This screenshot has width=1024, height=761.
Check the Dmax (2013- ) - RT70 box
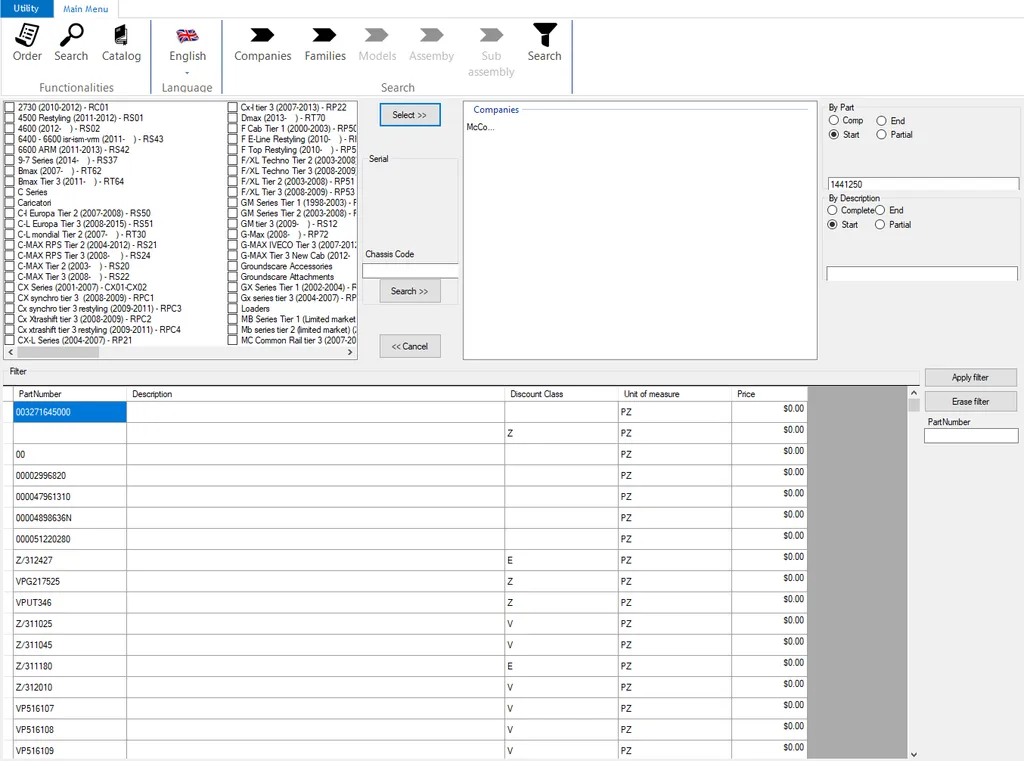point(232,118)
